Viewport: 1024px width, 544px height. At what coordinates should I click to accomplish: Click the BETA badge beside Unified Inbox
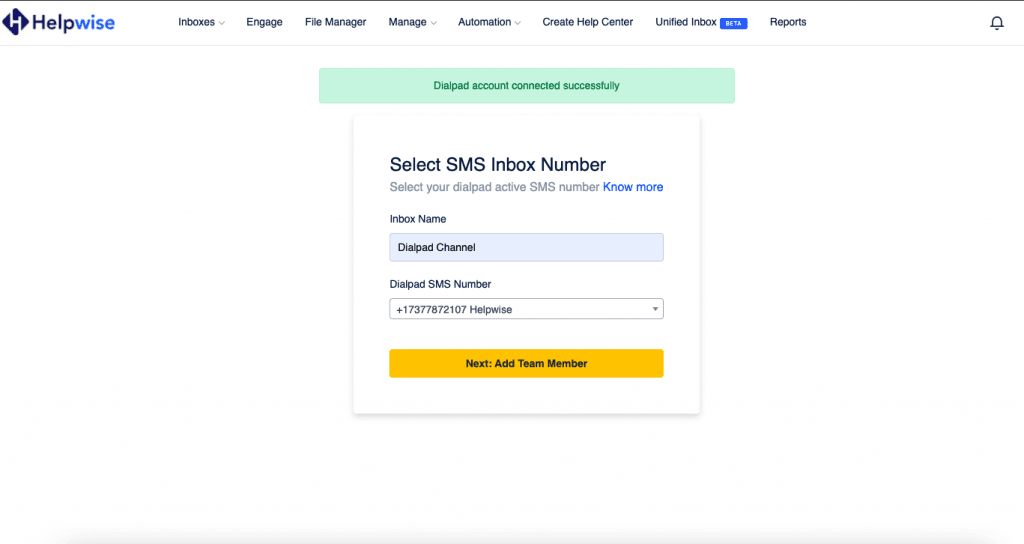[733, 23]
